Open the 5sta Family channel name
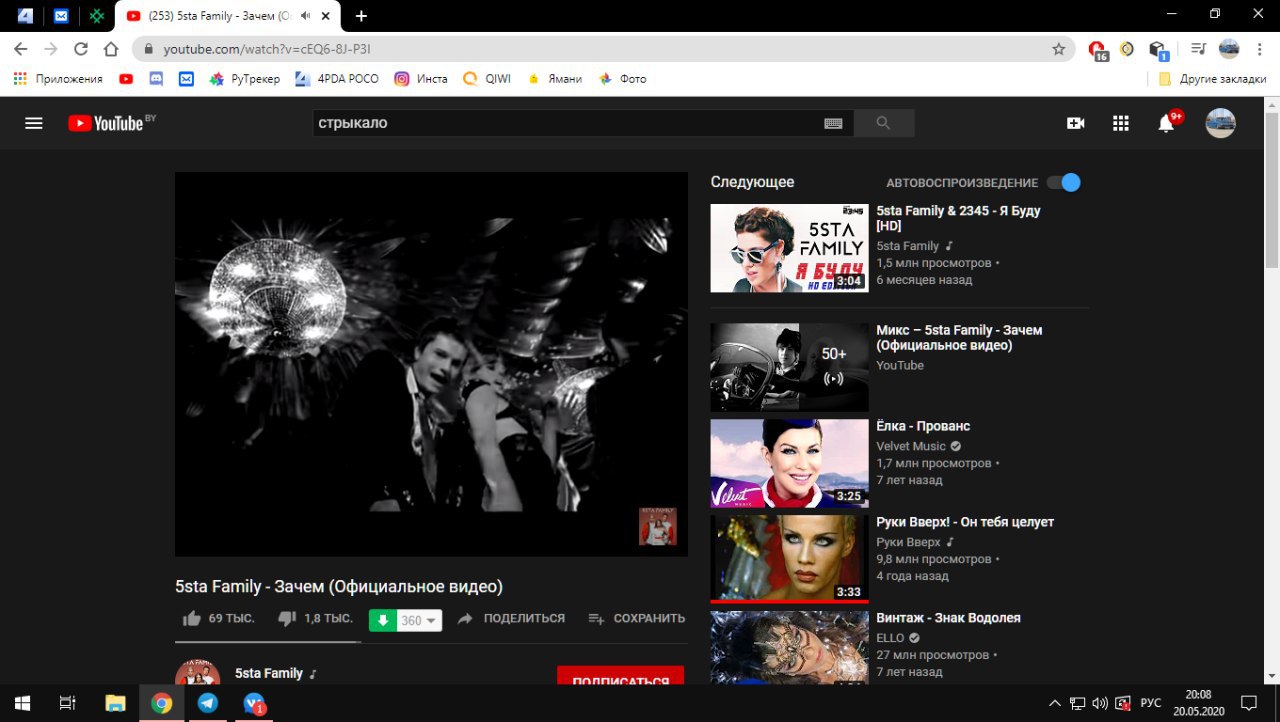Screen dimensions: 1280x722 (269, 674)
